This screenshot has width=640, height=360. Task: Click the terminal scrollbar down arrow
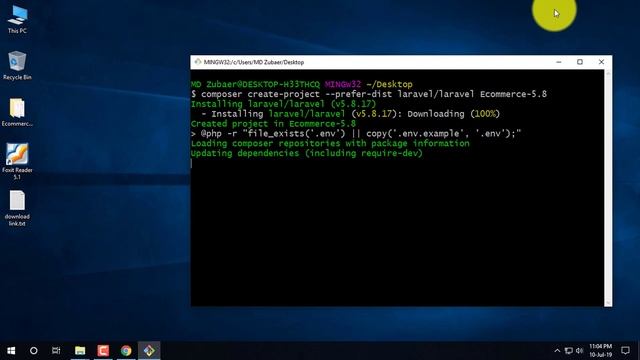tap(608, 303)
